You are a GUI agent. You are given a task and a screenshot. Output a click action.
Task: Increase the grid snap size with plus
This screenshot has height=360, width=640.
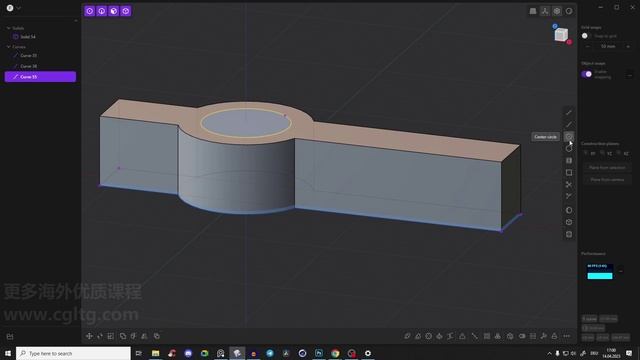tap(628, 47)
